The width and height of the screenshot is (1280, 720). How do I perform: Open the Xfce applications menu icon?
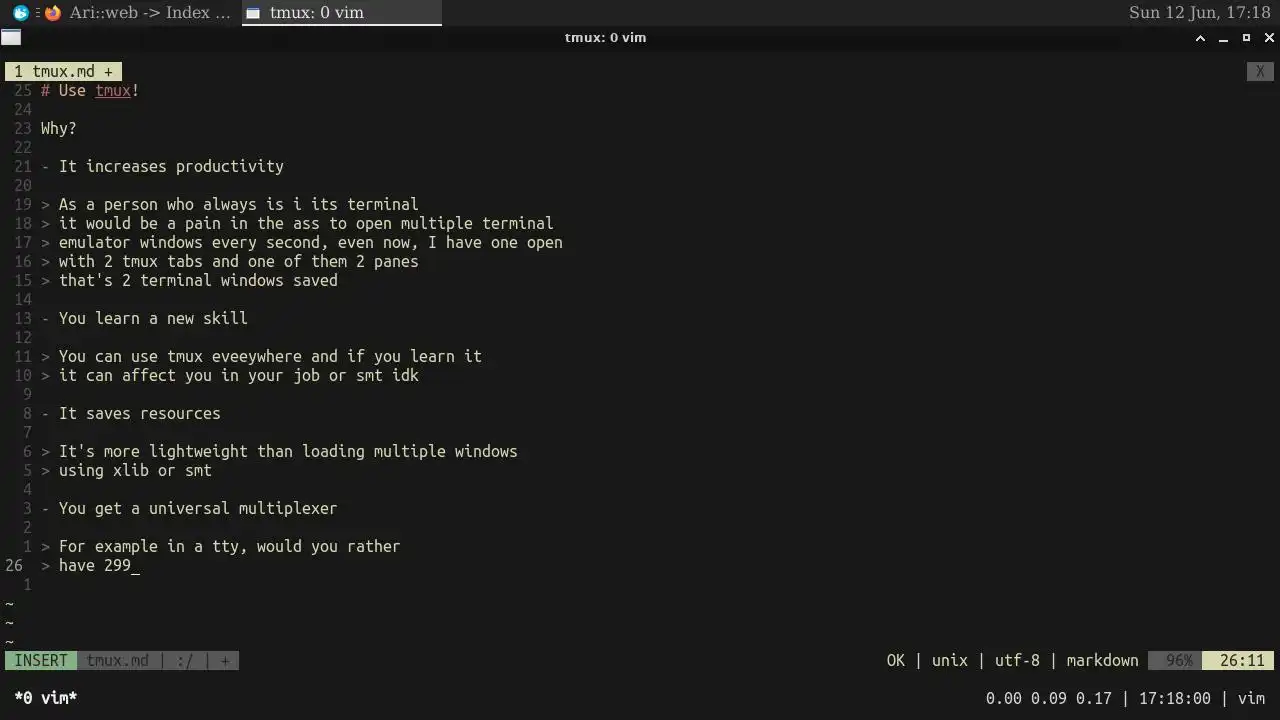20,13
